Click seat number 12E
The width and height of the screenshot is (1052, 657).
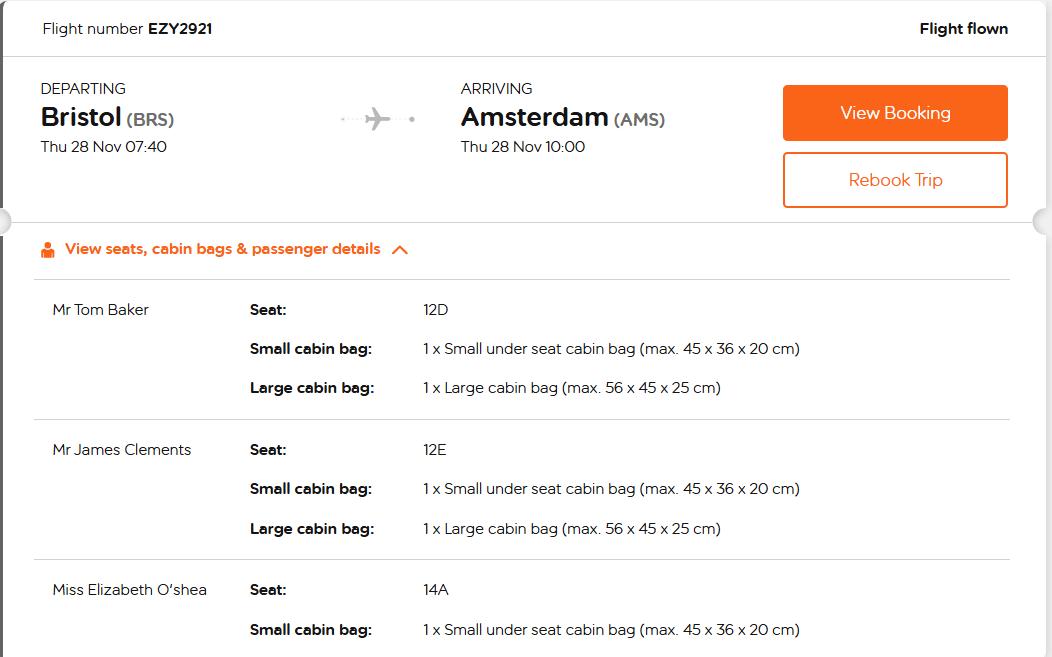coord(434,450)
